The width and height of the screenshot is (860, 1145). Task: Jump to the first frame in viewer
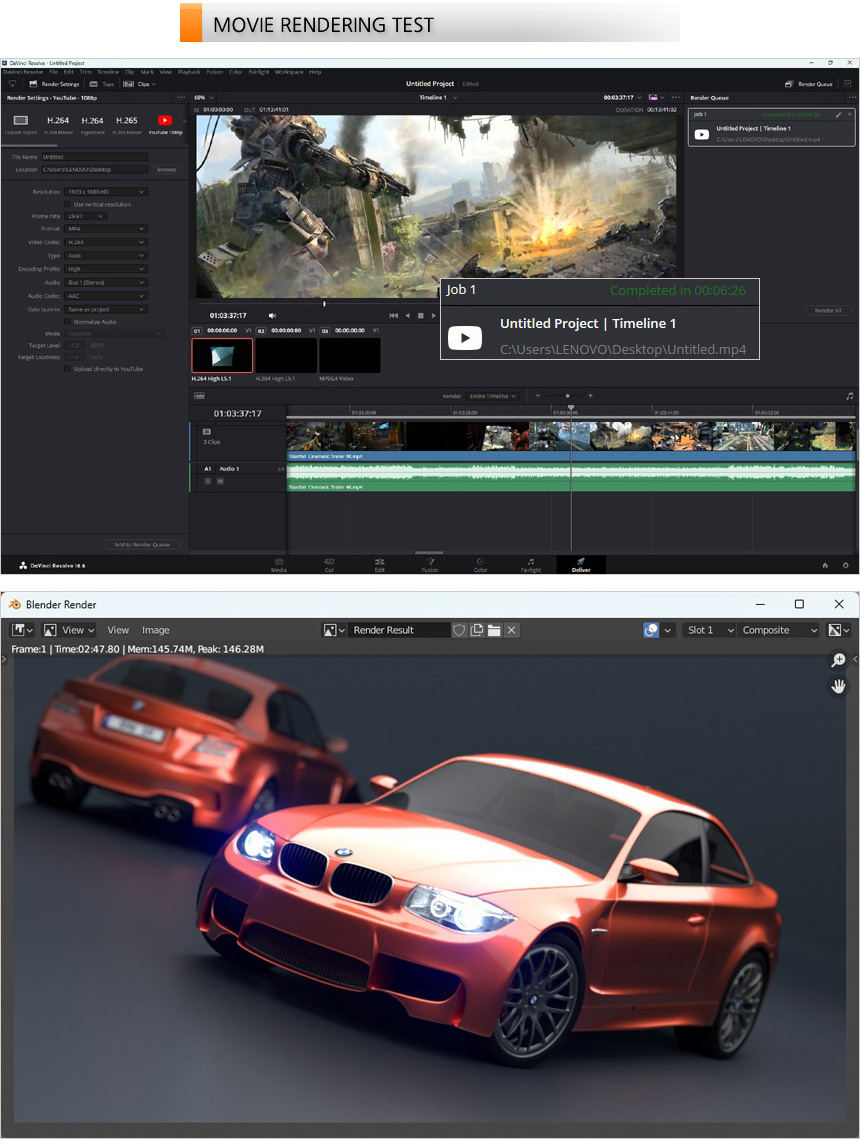tap(393, 315)
